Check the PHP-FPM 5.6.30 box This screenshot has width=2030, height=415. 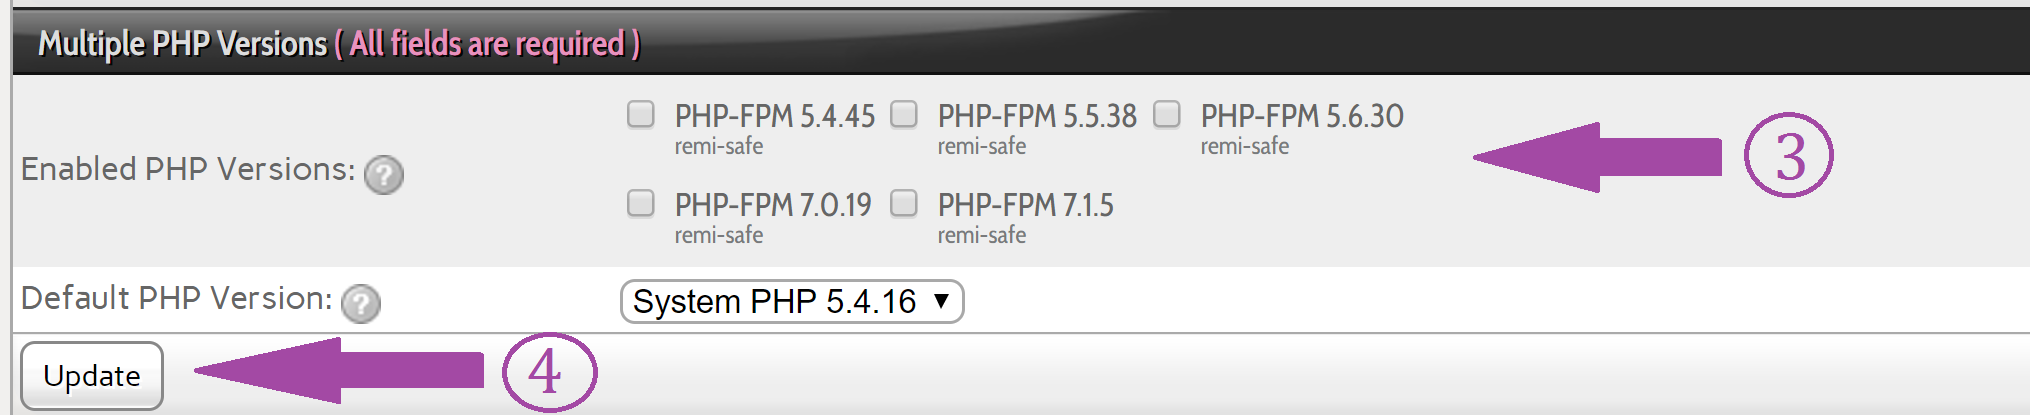point(1167,114)
